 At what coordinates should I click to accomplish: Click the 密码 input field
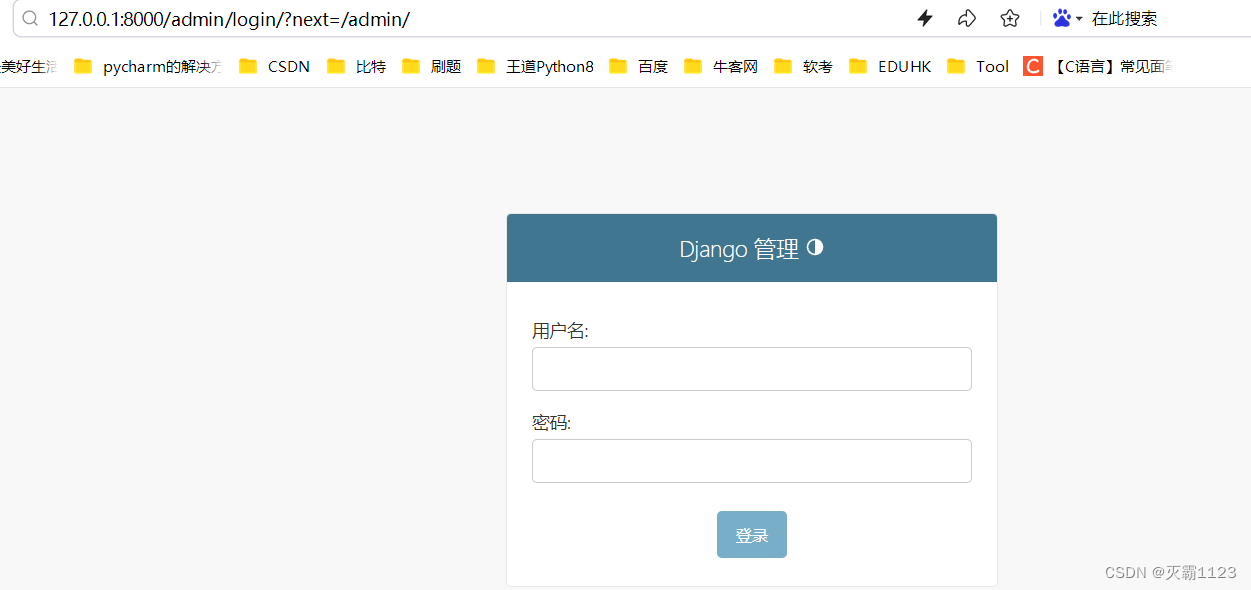[751, 461]
